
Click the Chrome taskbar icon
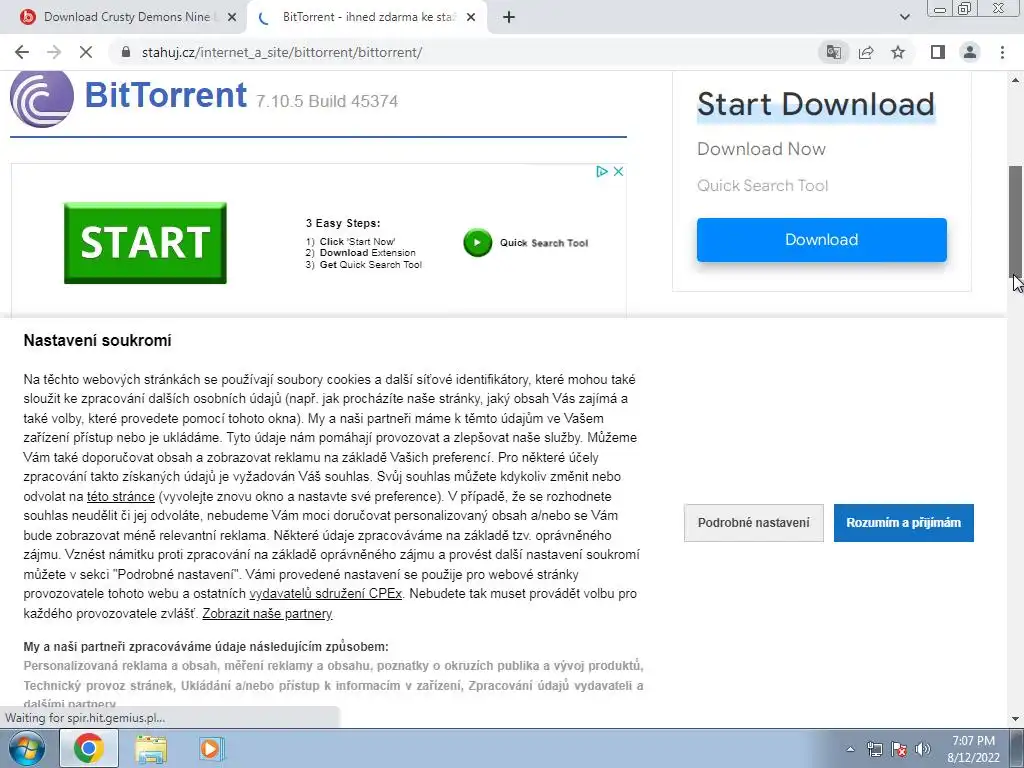[88, 748]
